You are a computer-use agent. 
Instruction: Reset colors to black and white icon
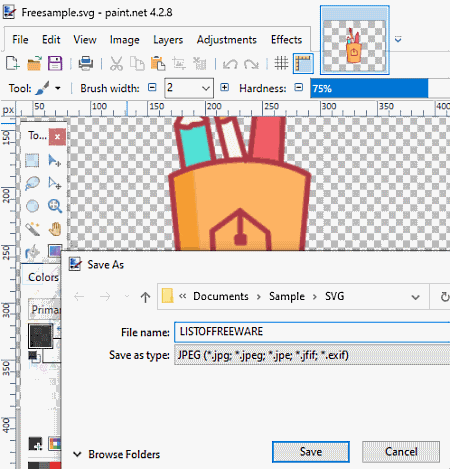[34, 357]
